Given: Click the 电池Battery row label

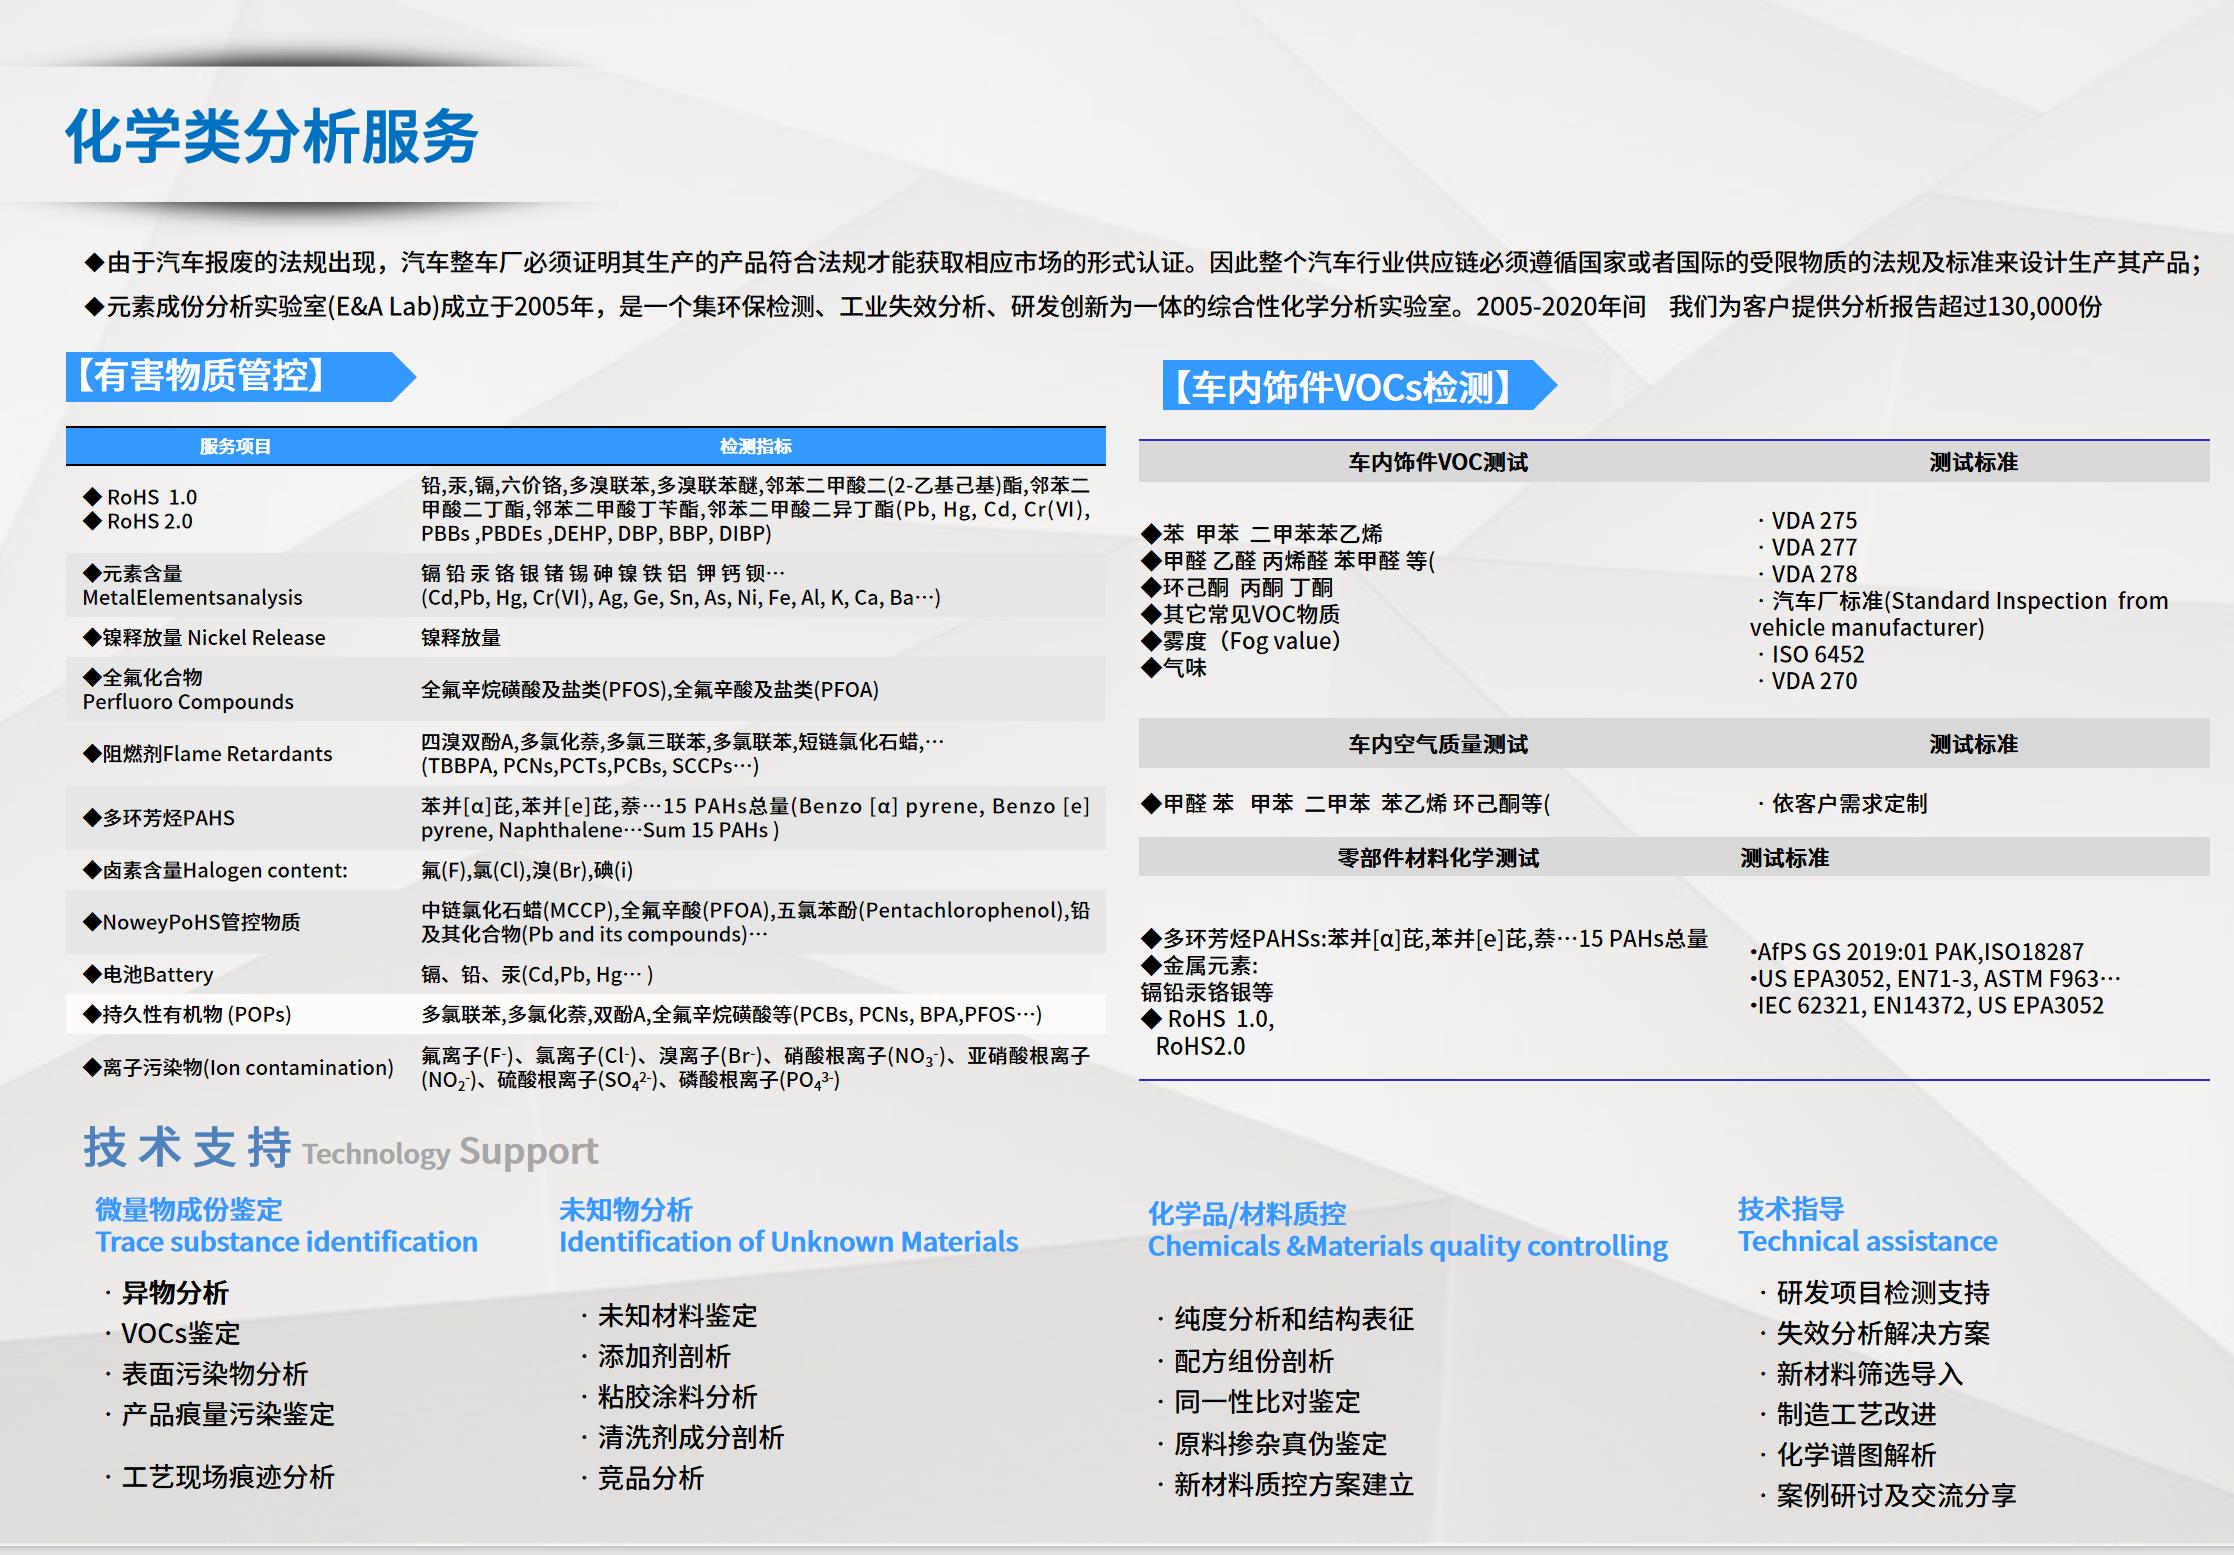Looking at the screenshot, I should [148, 974].
